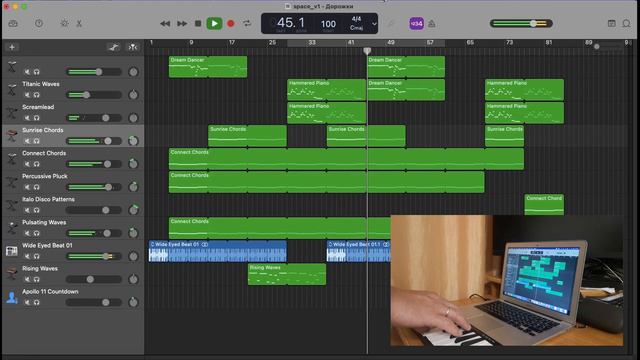Open the Loop Browser icon

click(626, 24)
